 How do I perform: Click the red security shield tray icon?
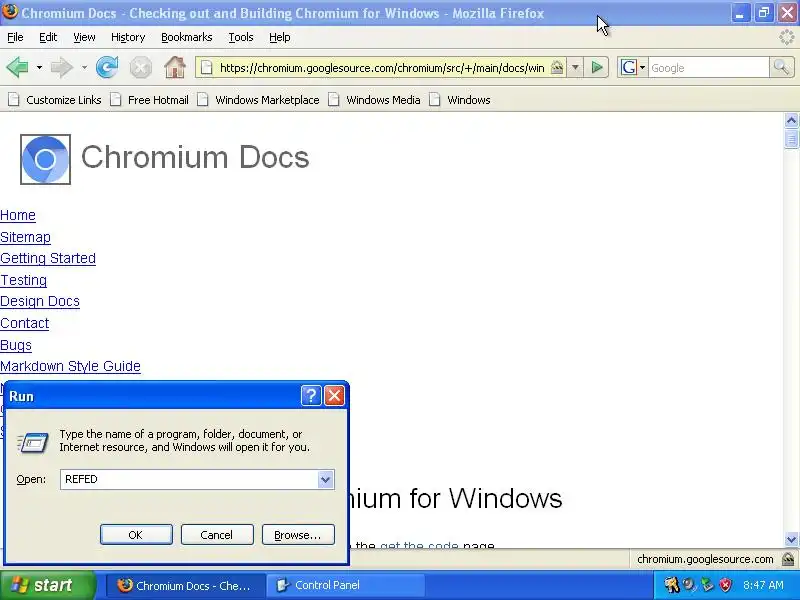(x=725, y=585)
